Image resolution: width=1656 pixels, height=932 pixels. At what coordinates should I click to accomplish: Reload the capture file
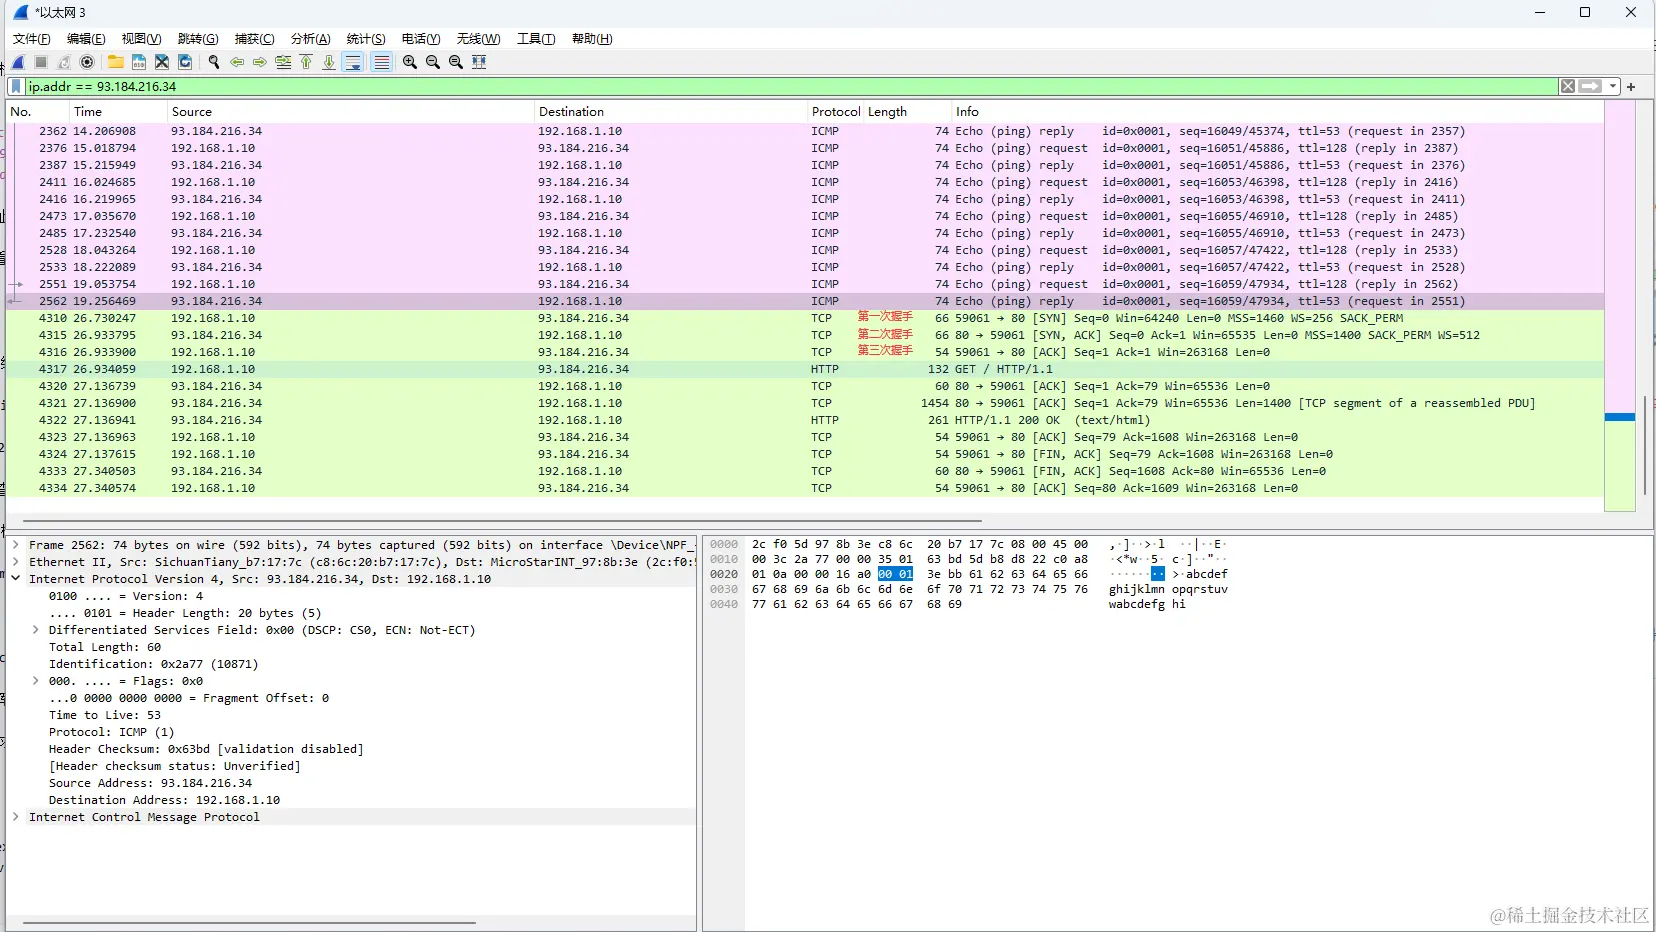click(185, 62)
